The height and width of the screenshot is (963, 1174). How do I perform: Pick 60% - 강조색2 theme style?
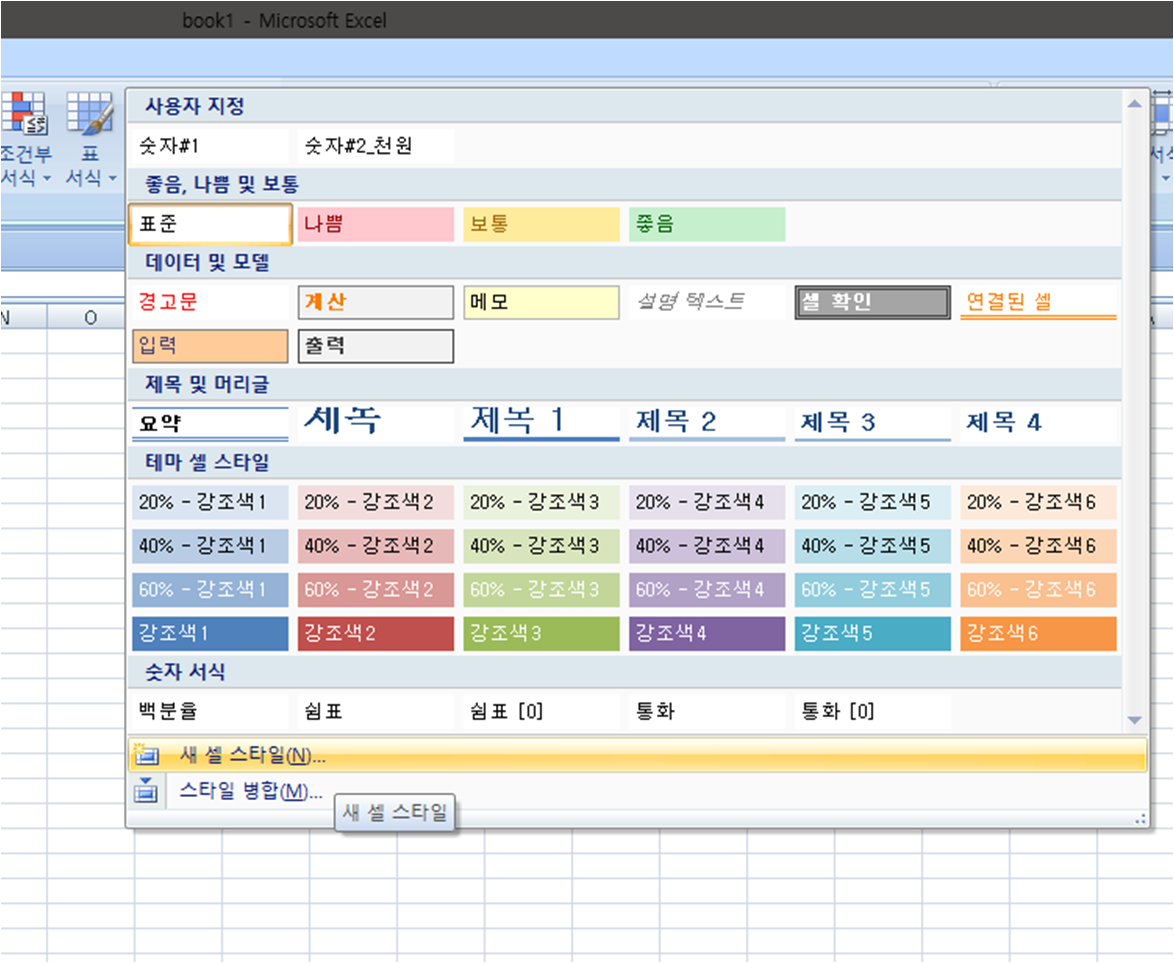[375, 590]
